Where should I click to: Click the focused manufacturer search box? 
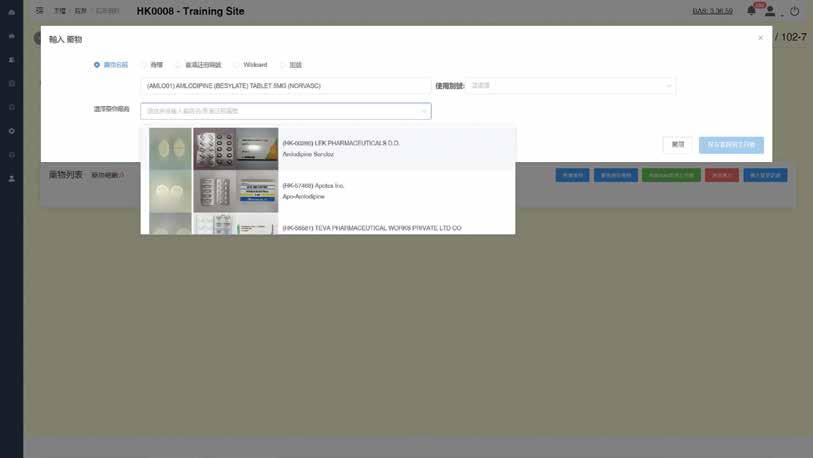(x=285, y=111)
